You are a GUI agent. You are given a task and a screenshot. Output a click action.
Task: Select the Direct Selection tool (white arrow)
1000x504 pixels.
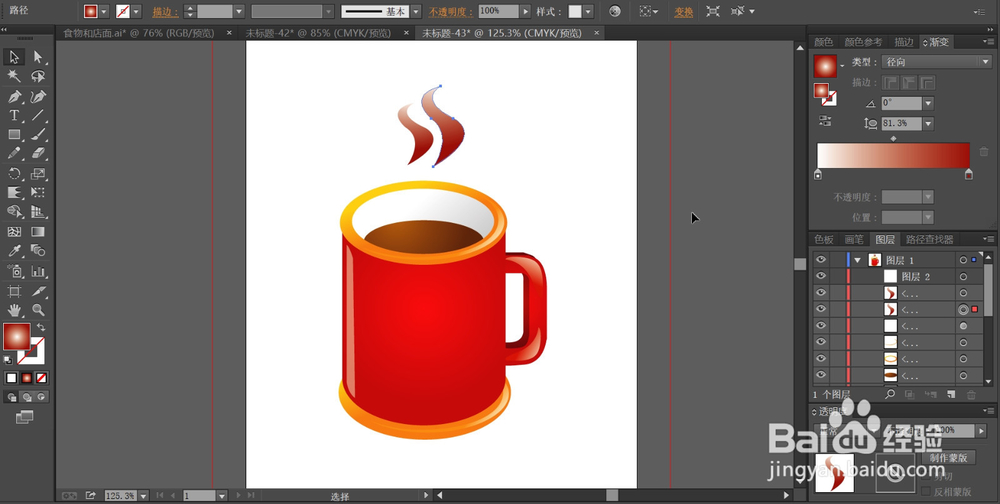click(38, 57)
